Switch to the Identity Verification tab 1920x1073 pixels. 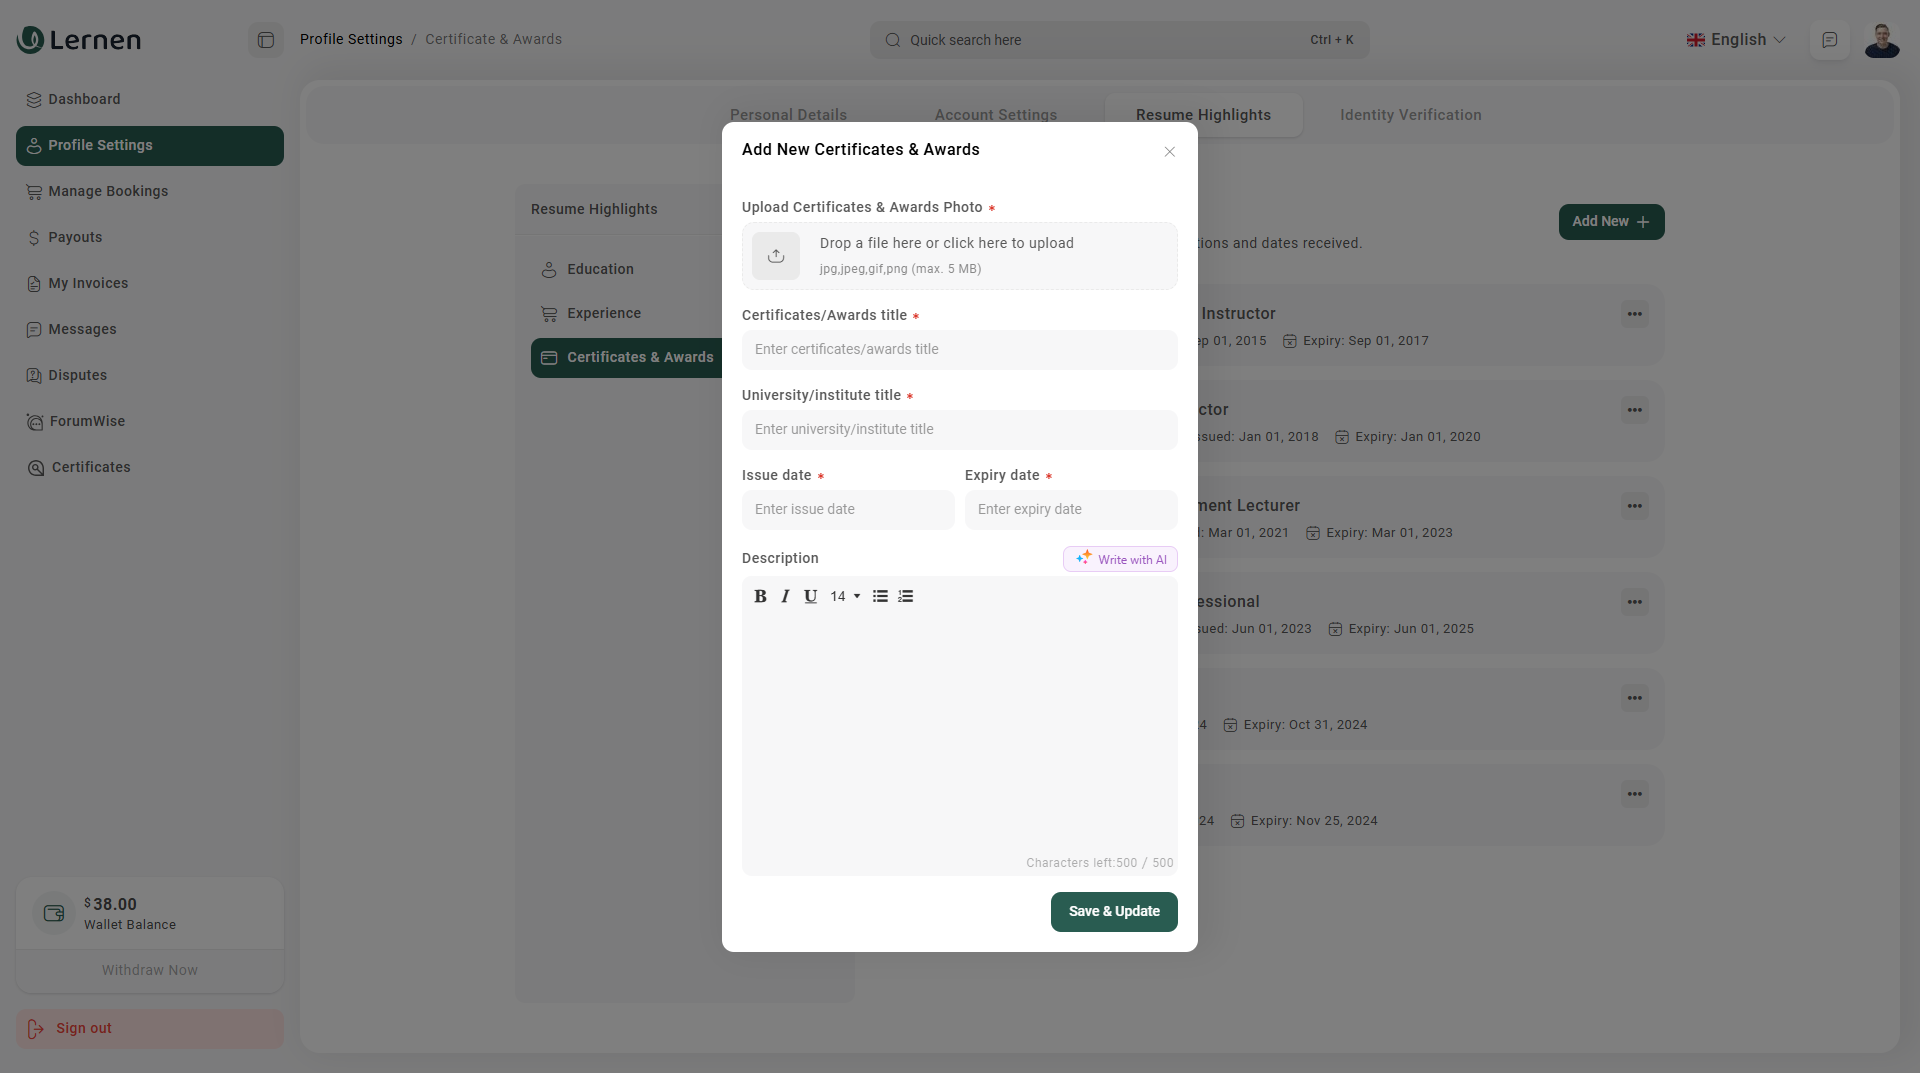1410,115
